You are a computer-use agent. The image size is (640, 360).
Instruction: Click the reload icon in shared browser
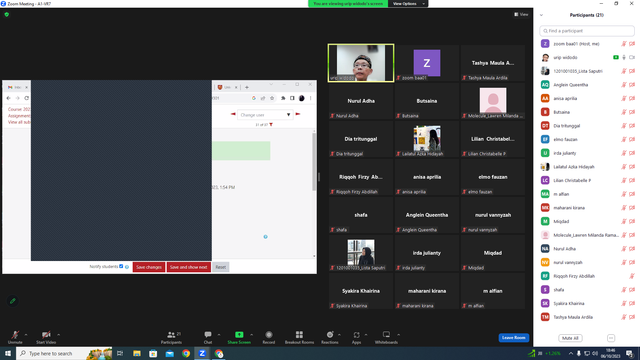[27, 98]
